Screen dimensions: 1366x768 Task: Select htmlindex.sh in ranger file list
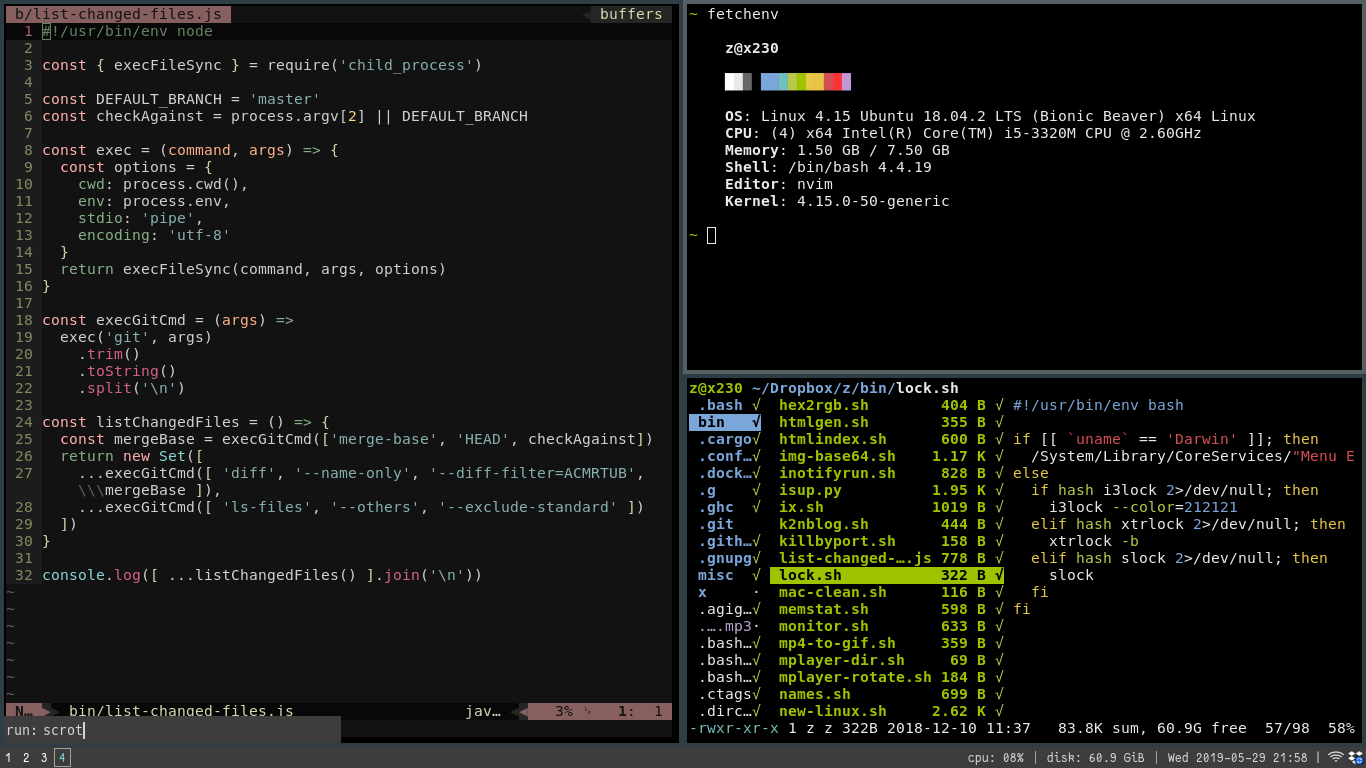[887, 439]
